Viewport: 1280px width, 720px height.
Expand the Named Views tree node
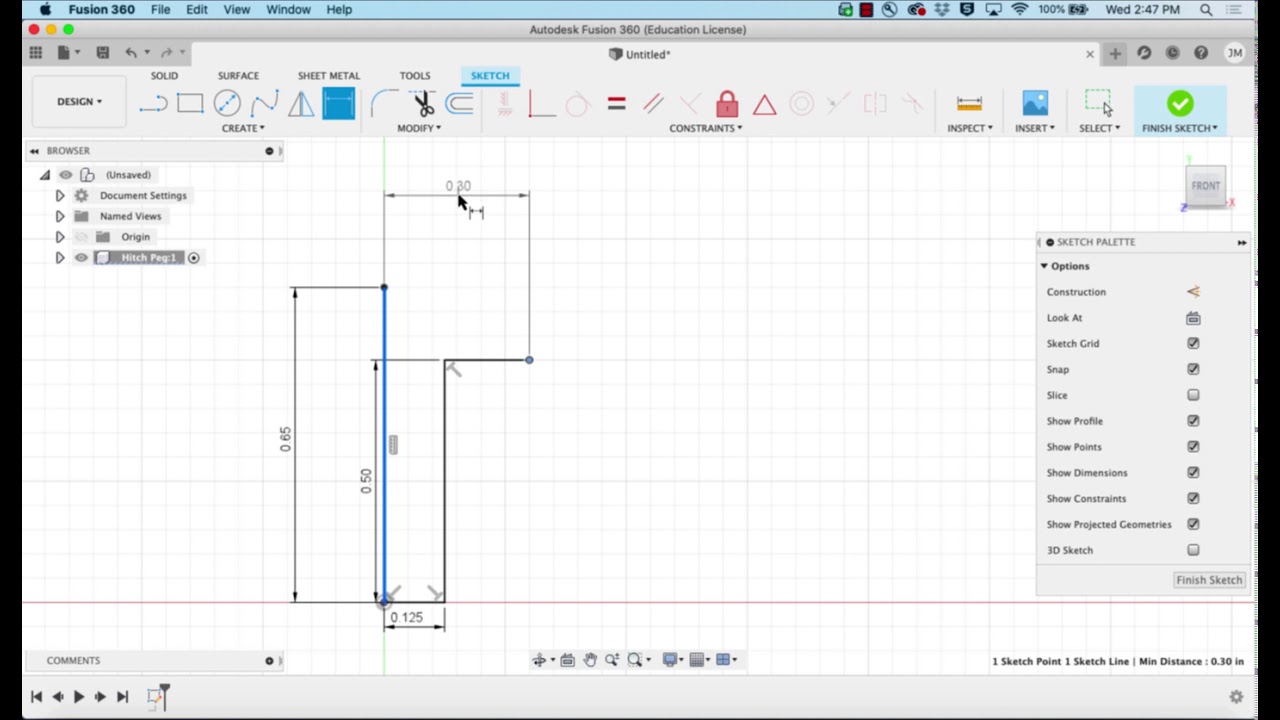(x=59, y=216)
